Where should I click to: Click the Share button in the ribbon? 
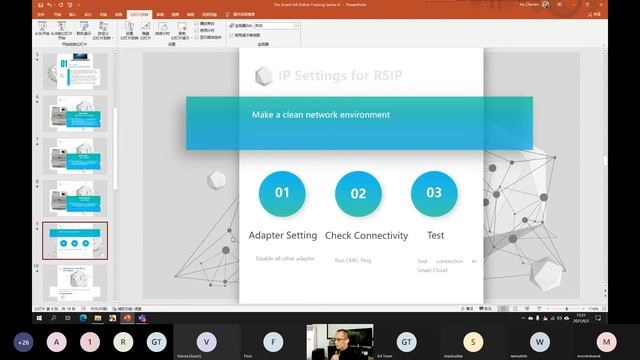(x=594, y=14)
